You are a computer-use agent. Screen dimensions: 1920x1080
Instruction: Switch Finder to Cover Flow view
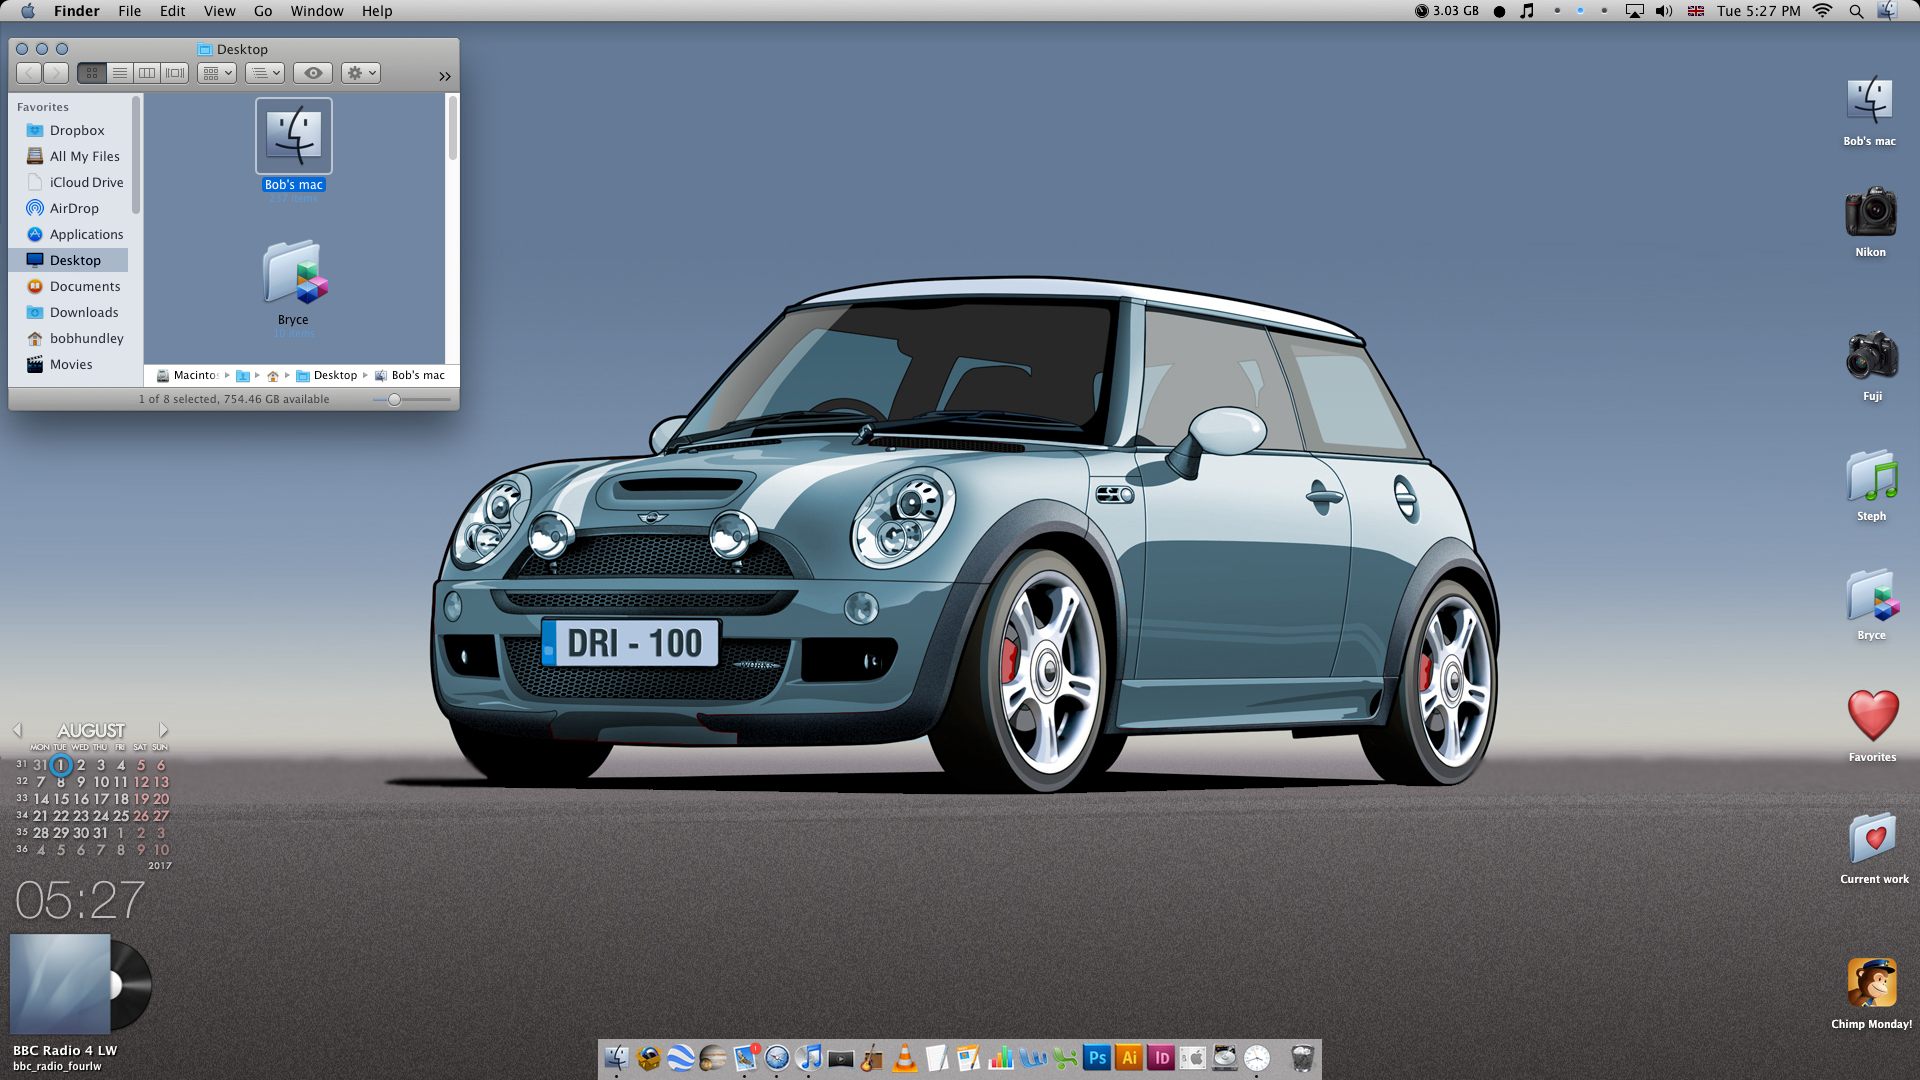(175, 73)
